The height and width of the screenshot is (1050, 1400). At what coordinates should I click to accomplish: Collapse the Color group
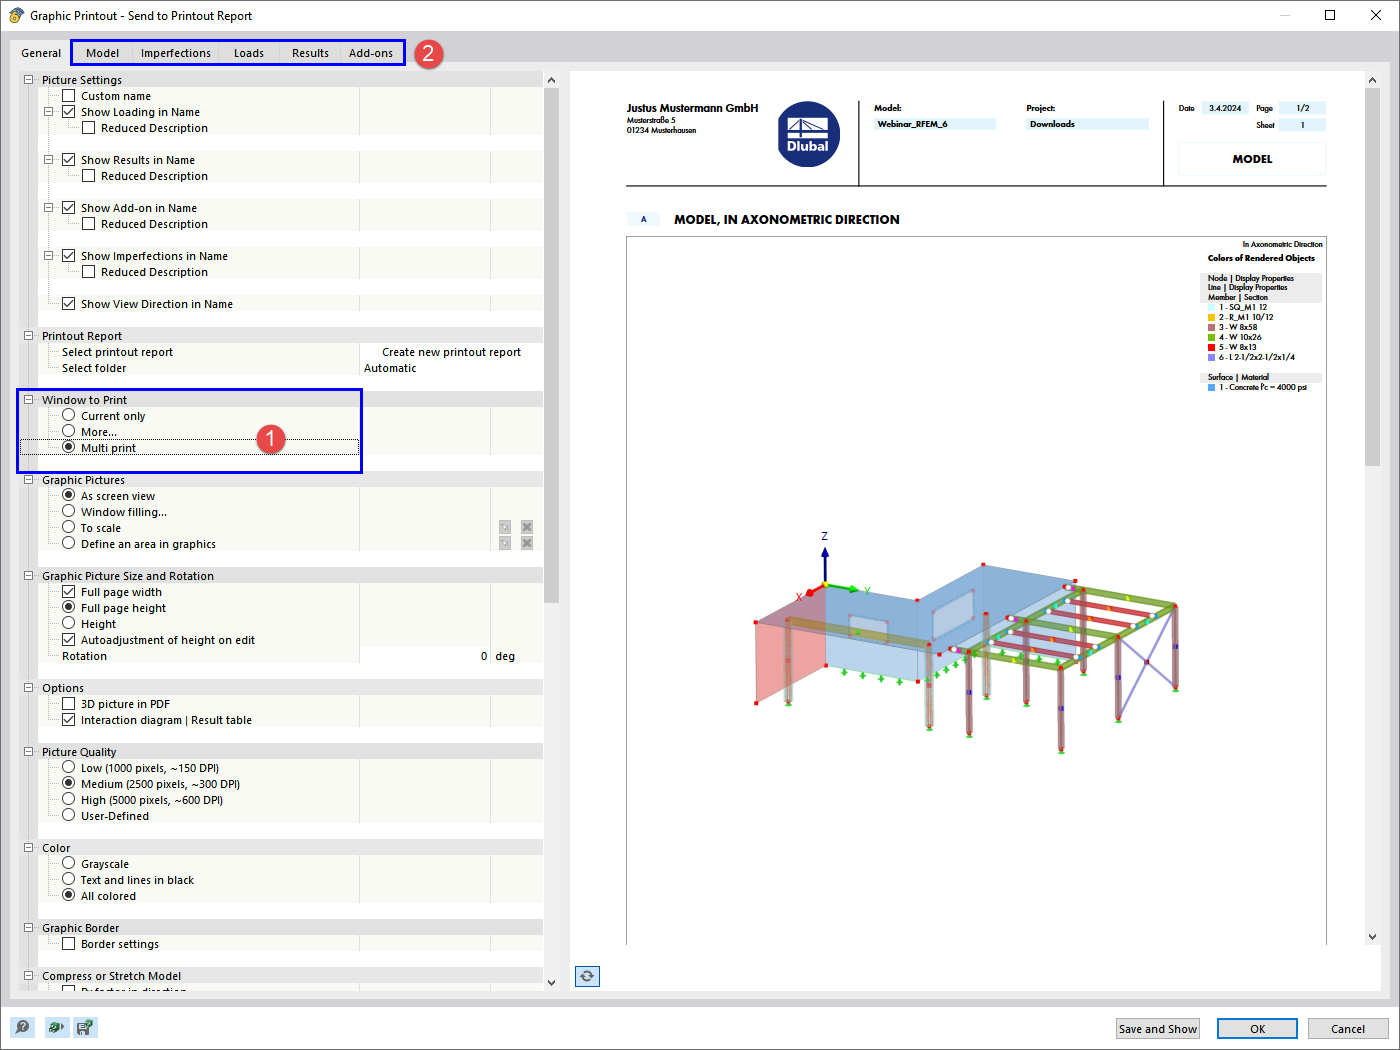pos(29,848)
